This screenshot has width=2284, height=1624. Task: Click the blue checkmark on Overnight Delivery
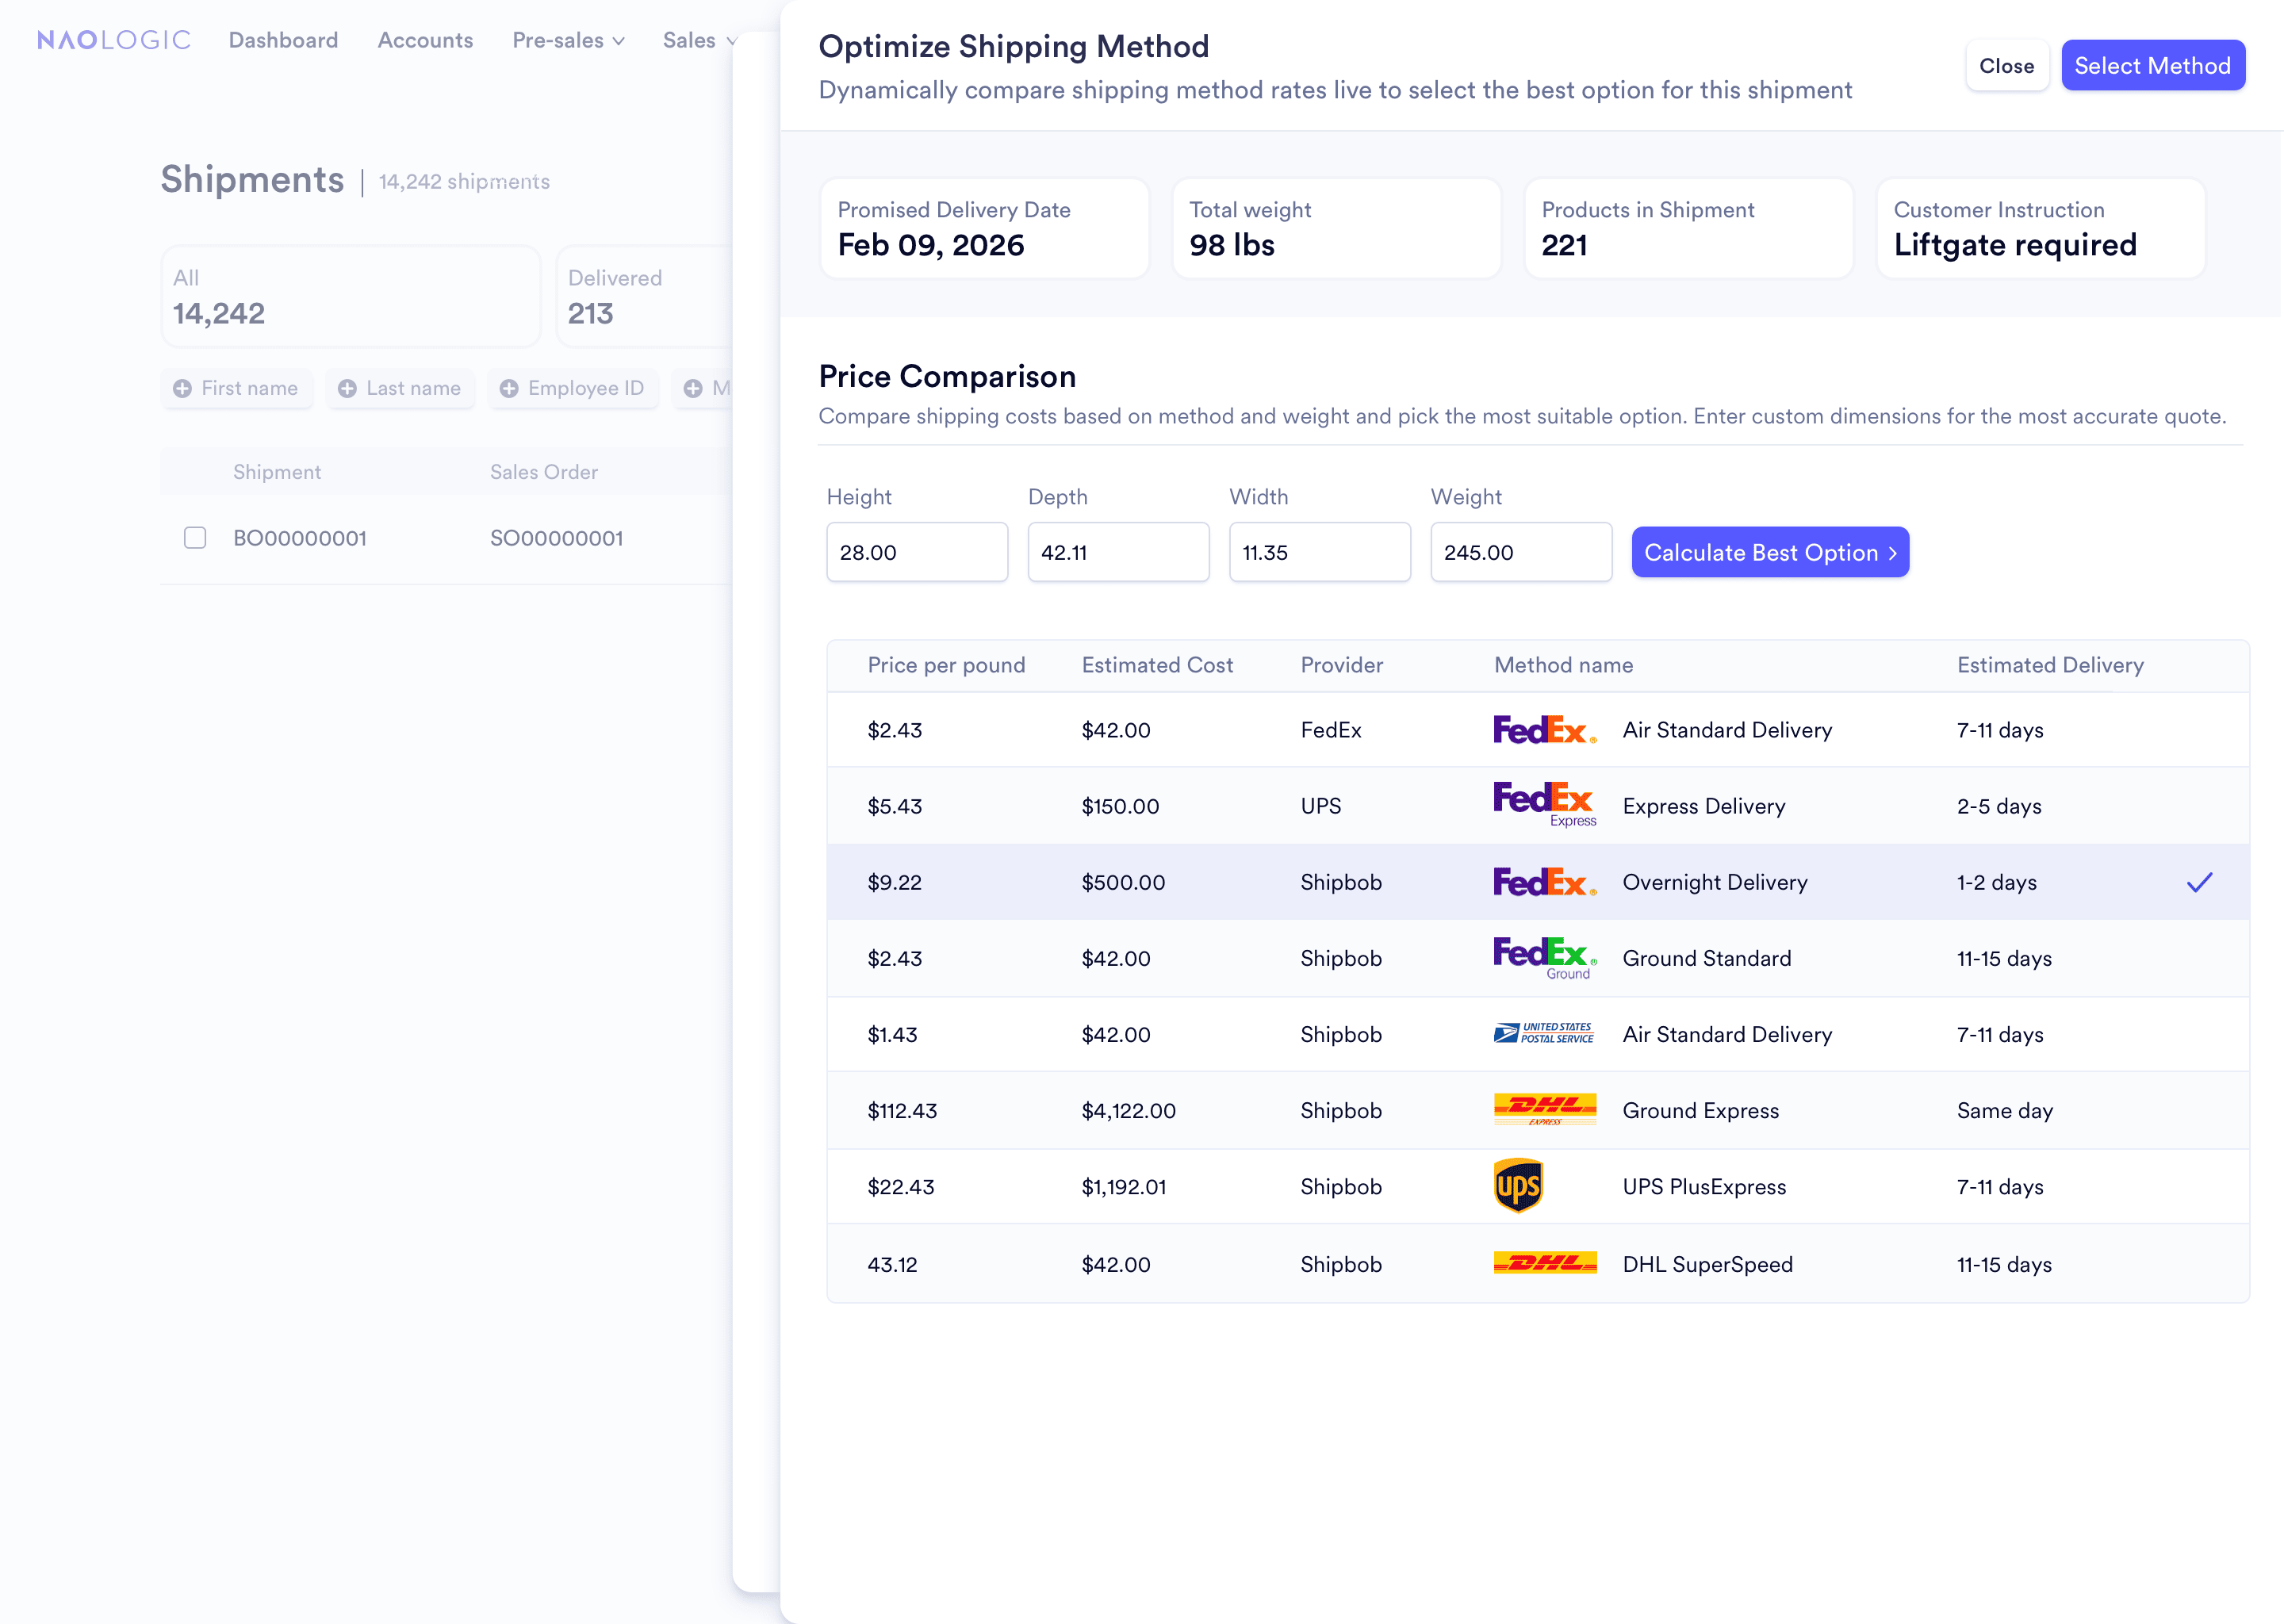[x=2199, y=882]
